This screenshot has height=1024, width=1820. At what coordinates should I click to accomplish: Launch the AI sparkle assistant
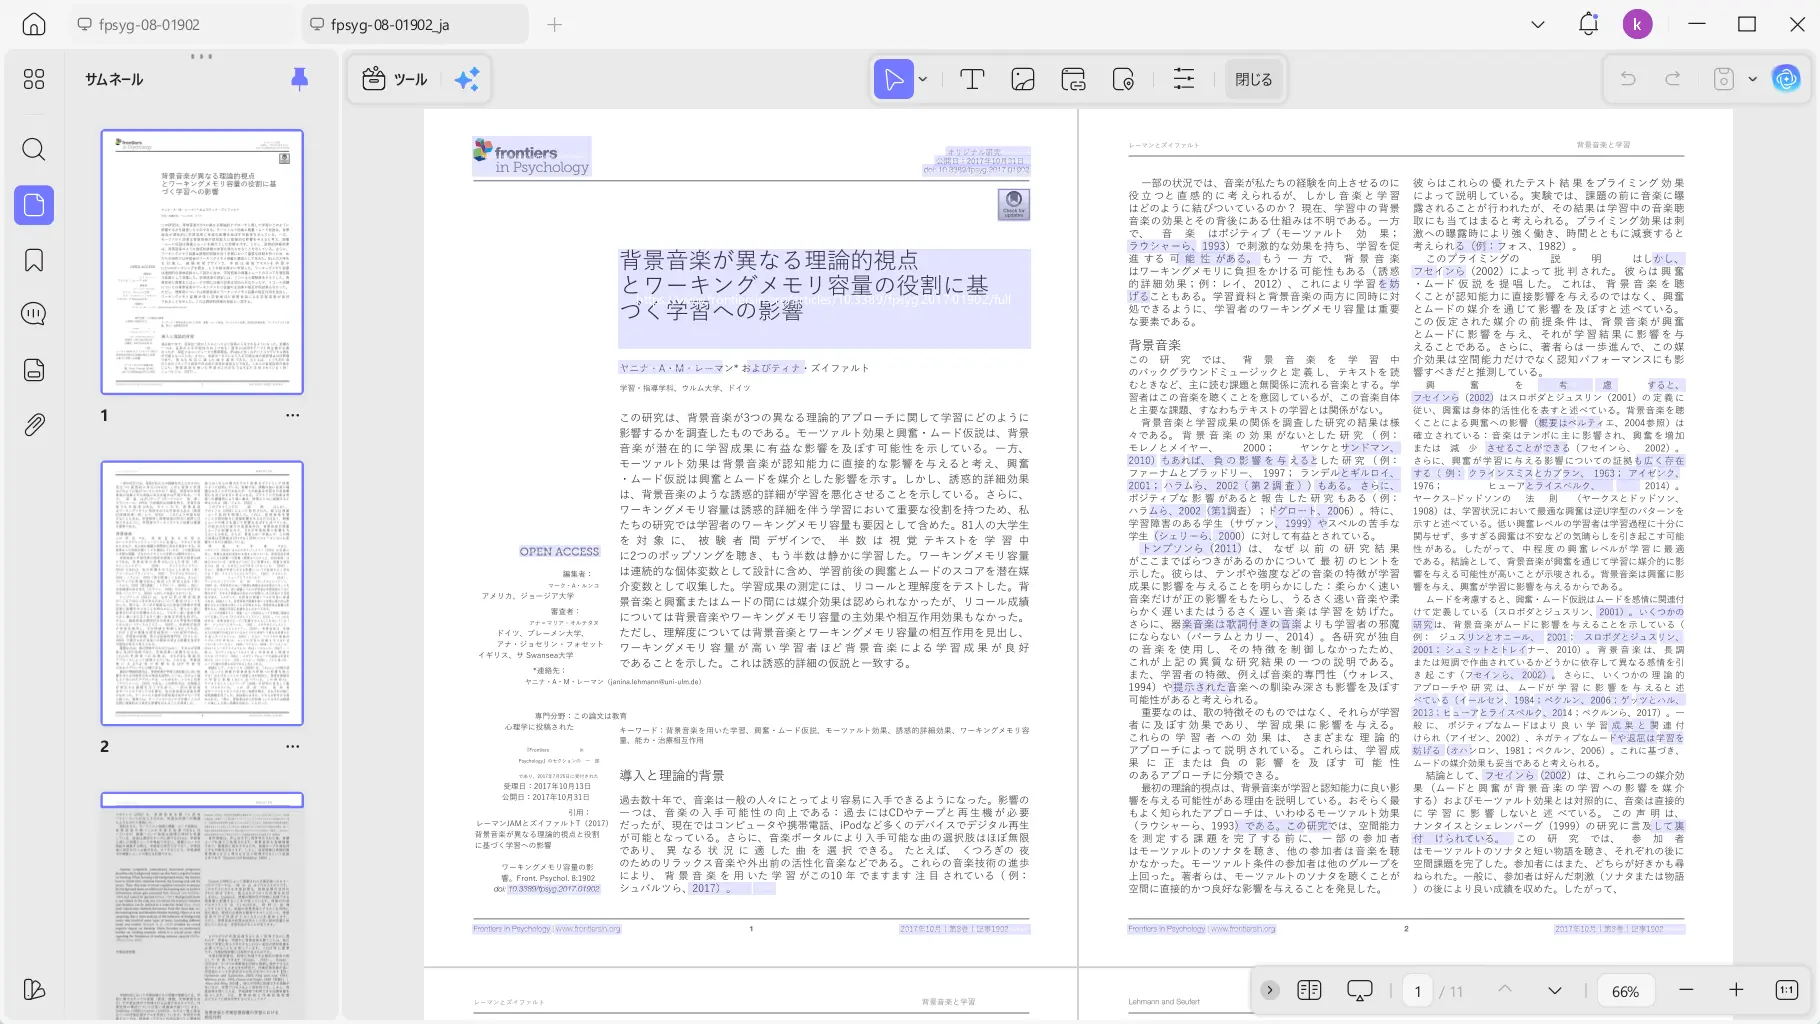point(467,79)
